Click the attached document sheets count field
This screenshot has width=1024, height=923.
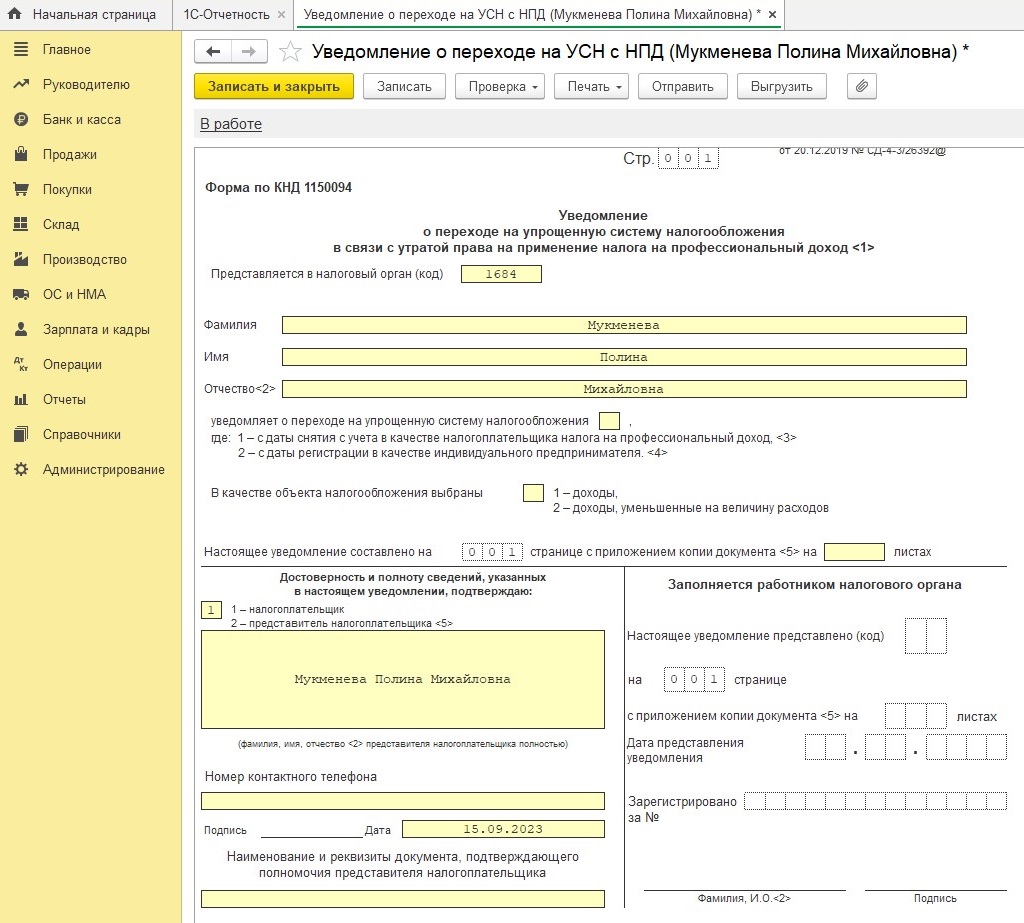[854, 552]
